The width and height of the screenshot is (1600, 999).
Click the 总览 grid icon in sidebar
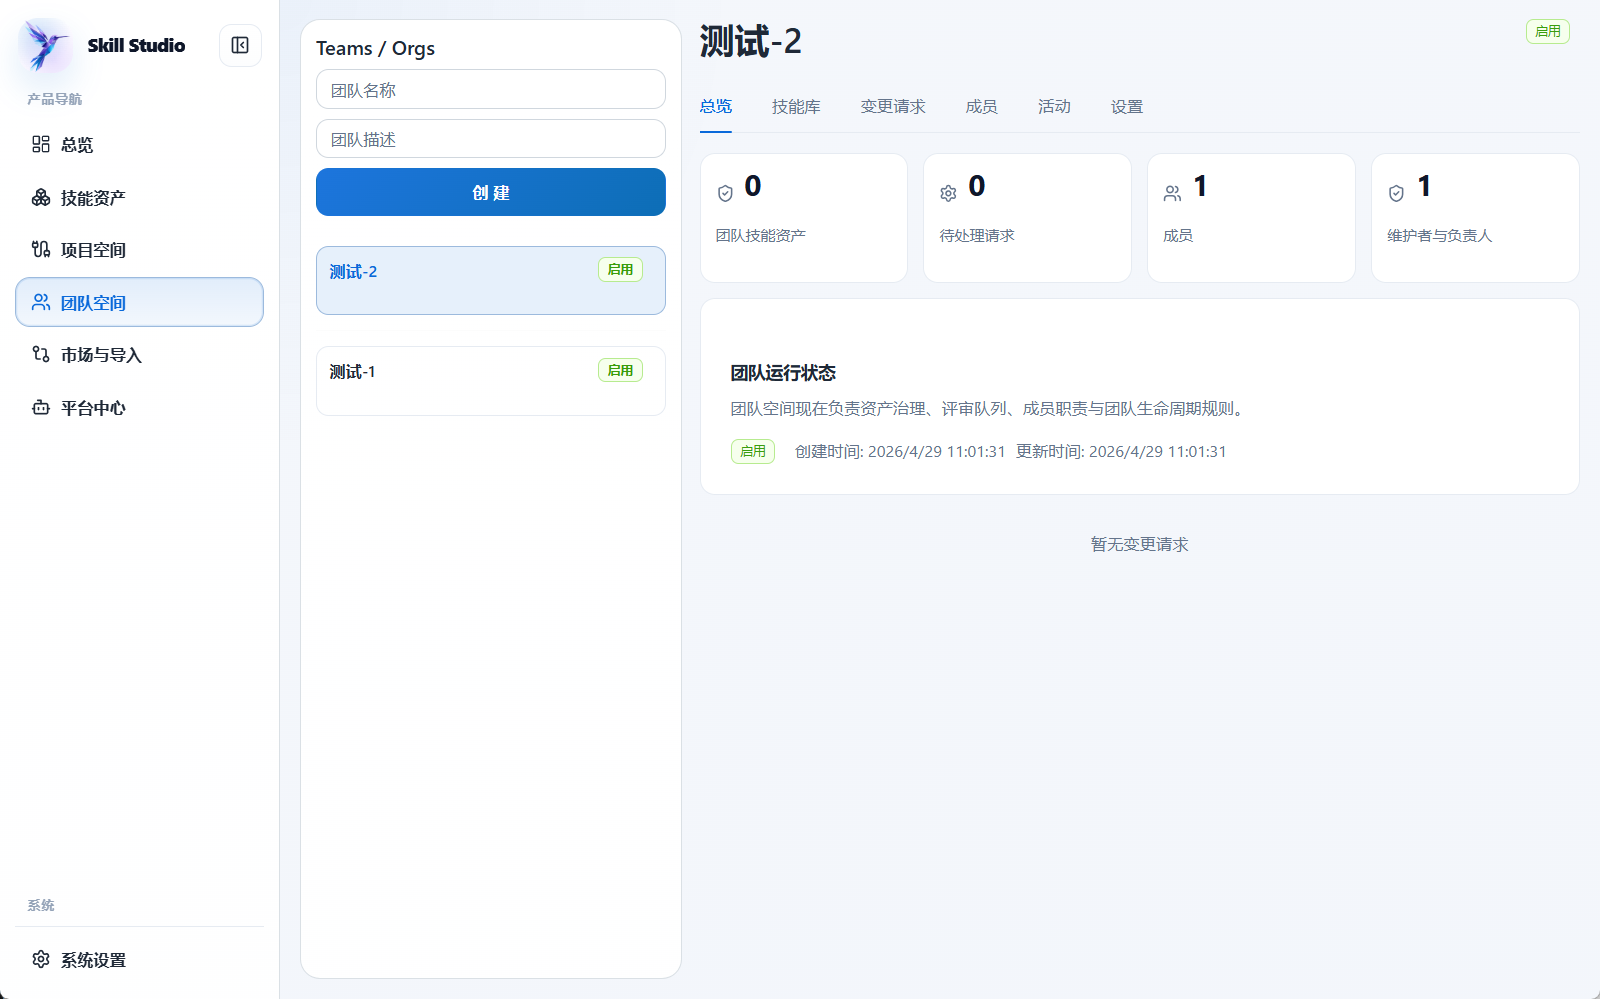(41, 144)
